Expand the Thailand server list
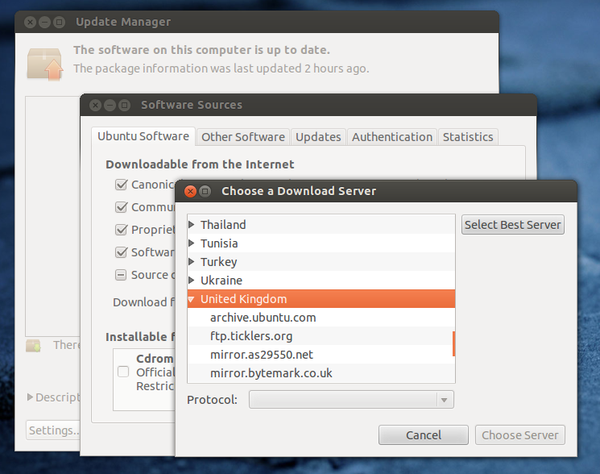 pyautogui.click(x=192, y=225)
